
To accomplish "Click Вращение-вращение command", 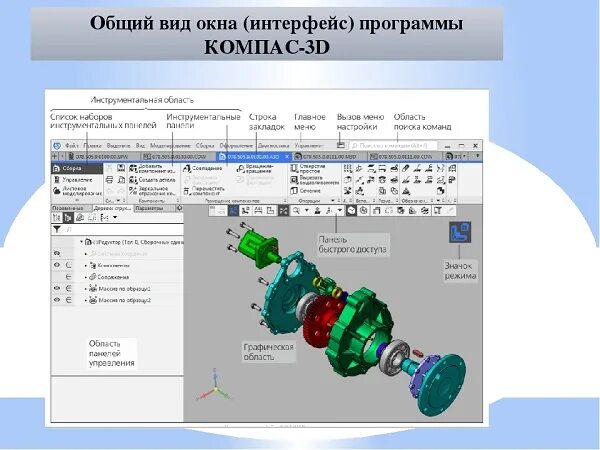I will (255, 168).
